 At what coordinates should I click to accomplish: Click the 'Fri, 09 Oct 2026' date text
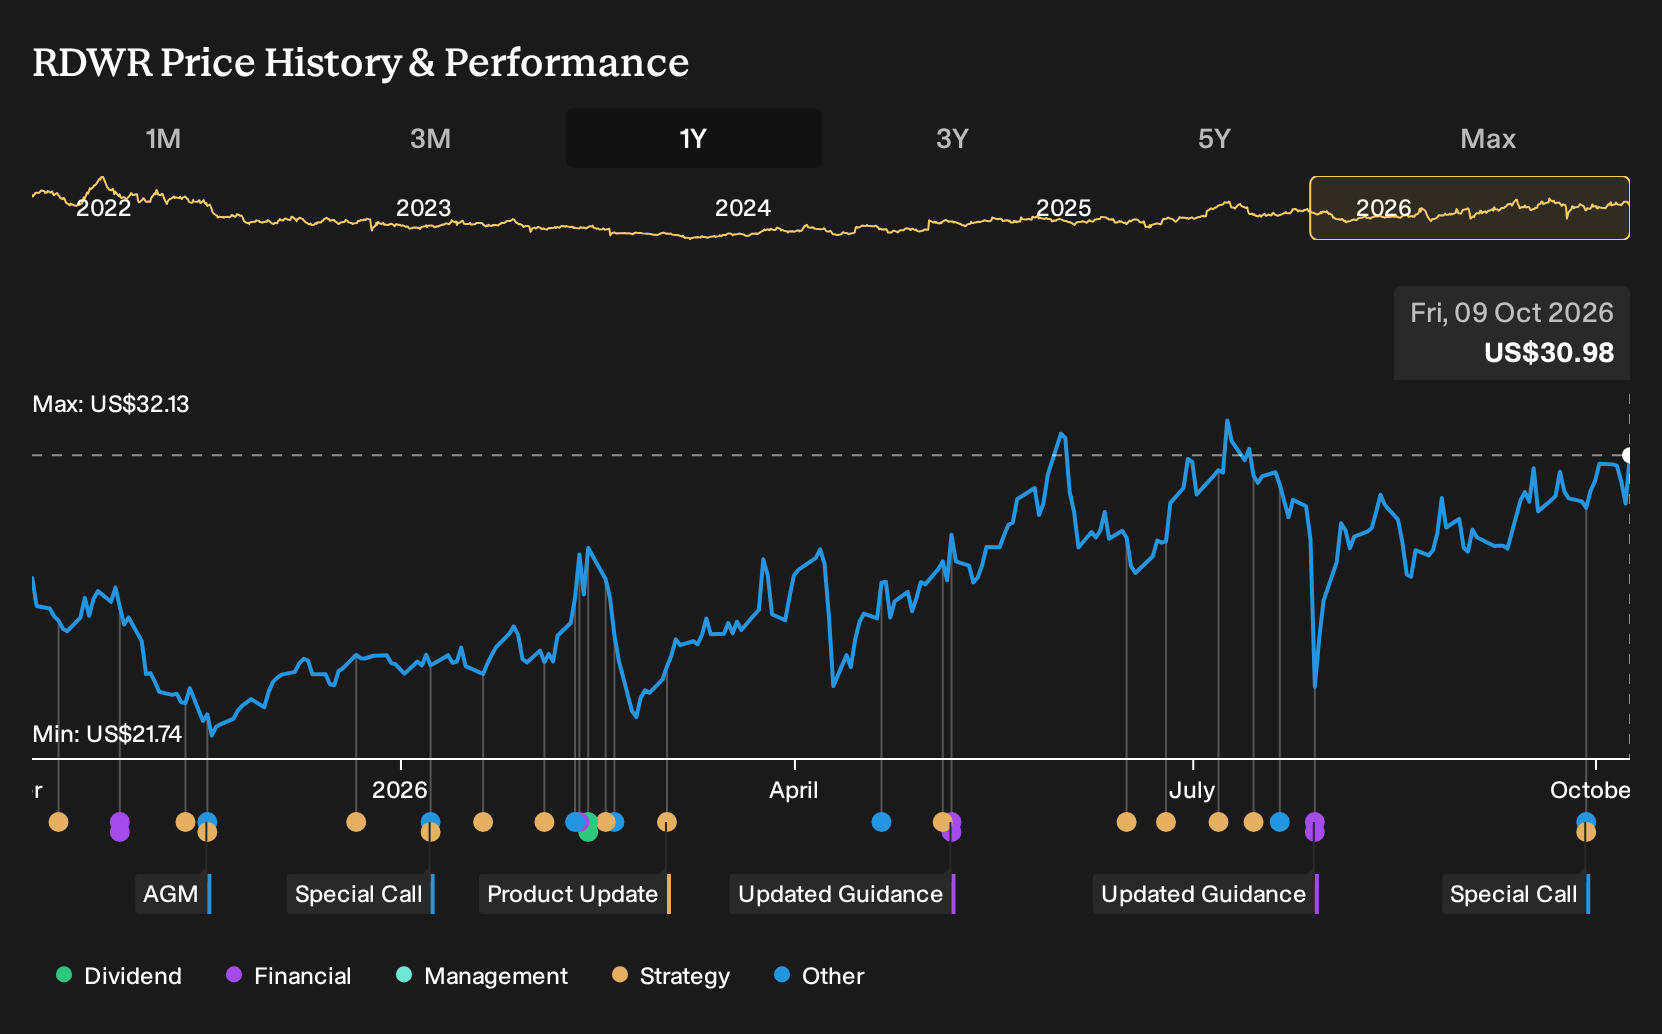1512,313
